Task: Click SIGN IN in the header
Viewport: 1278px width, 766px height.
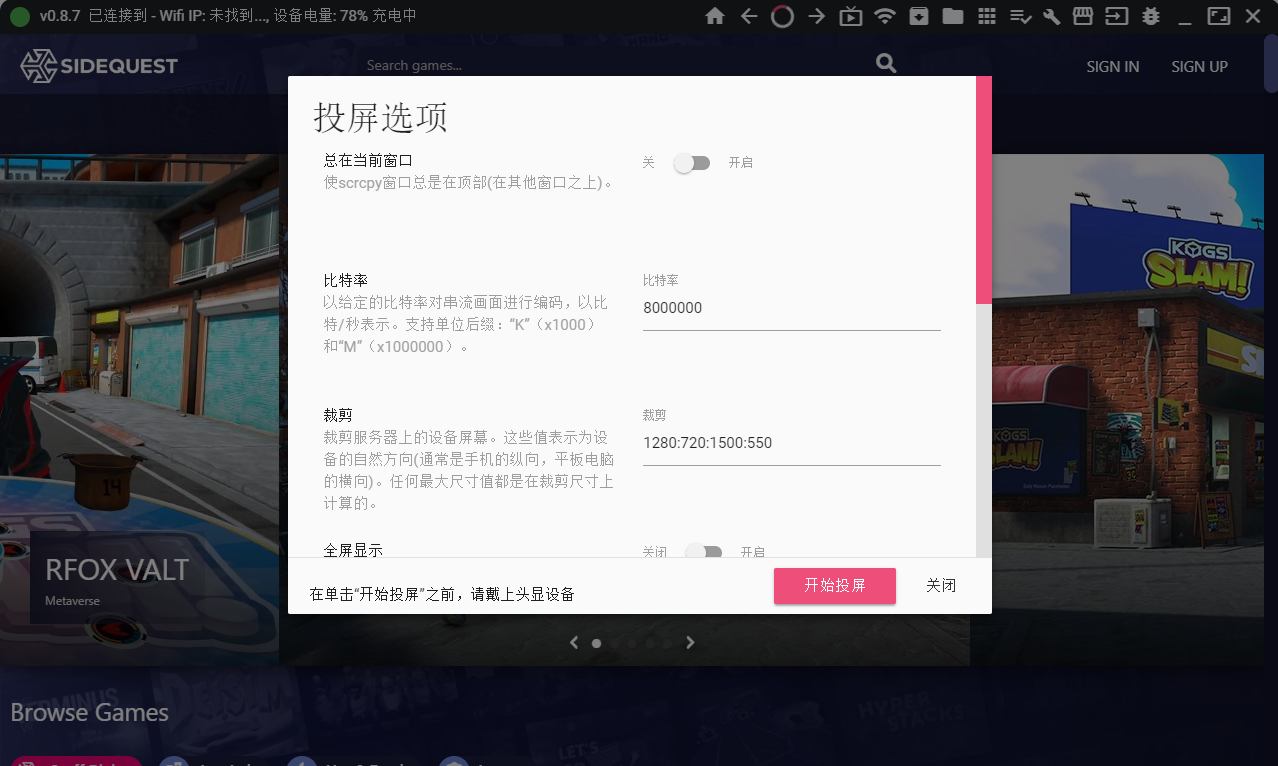Action: [x=1113, y=67]
